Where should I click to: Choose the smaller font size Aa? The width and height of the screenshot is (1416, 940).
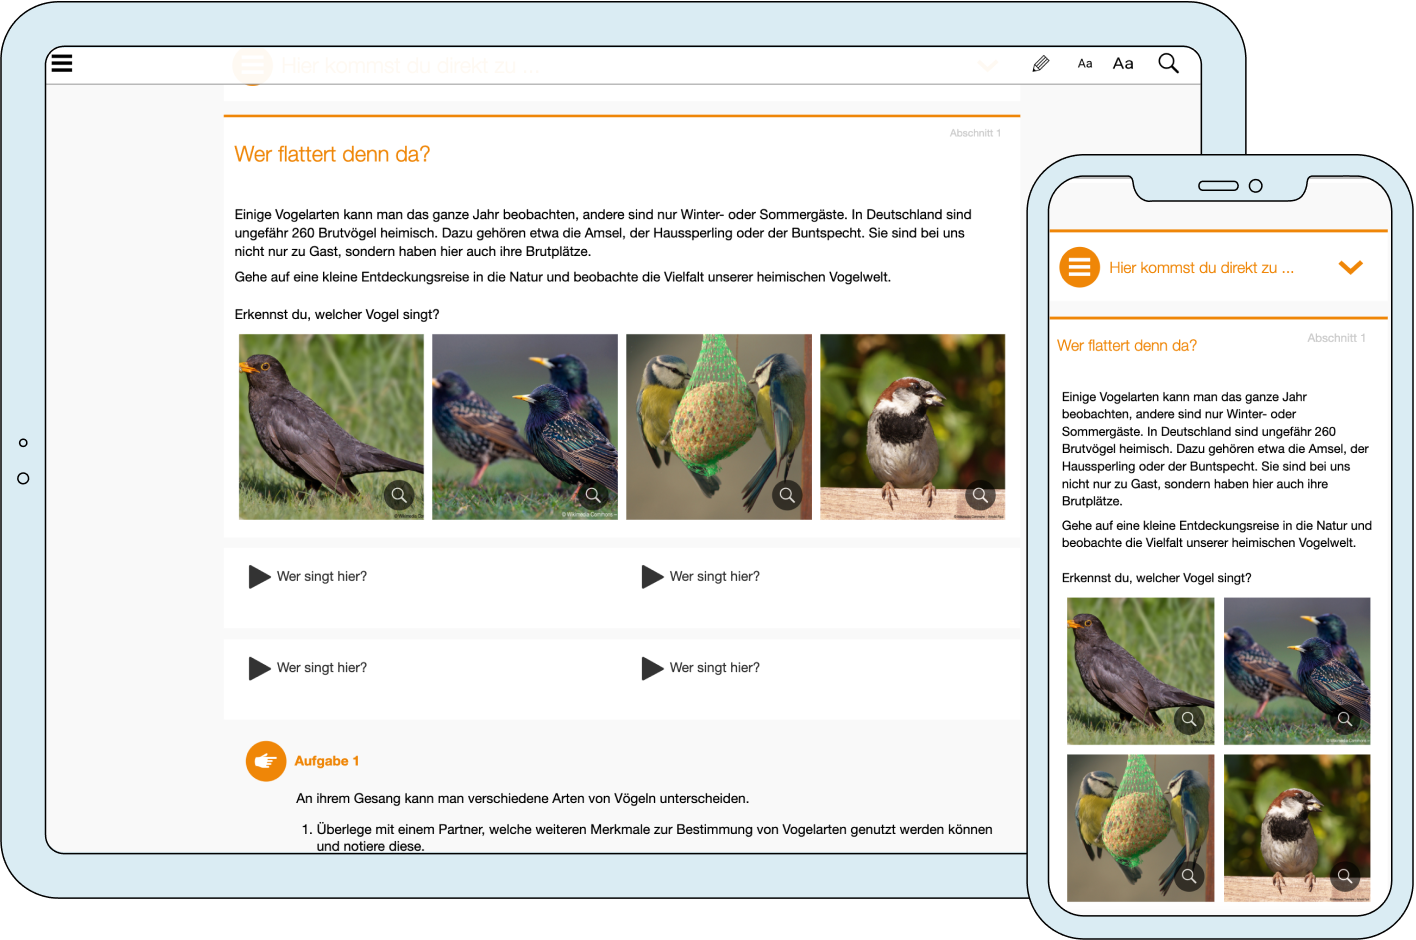[1085, 64]
